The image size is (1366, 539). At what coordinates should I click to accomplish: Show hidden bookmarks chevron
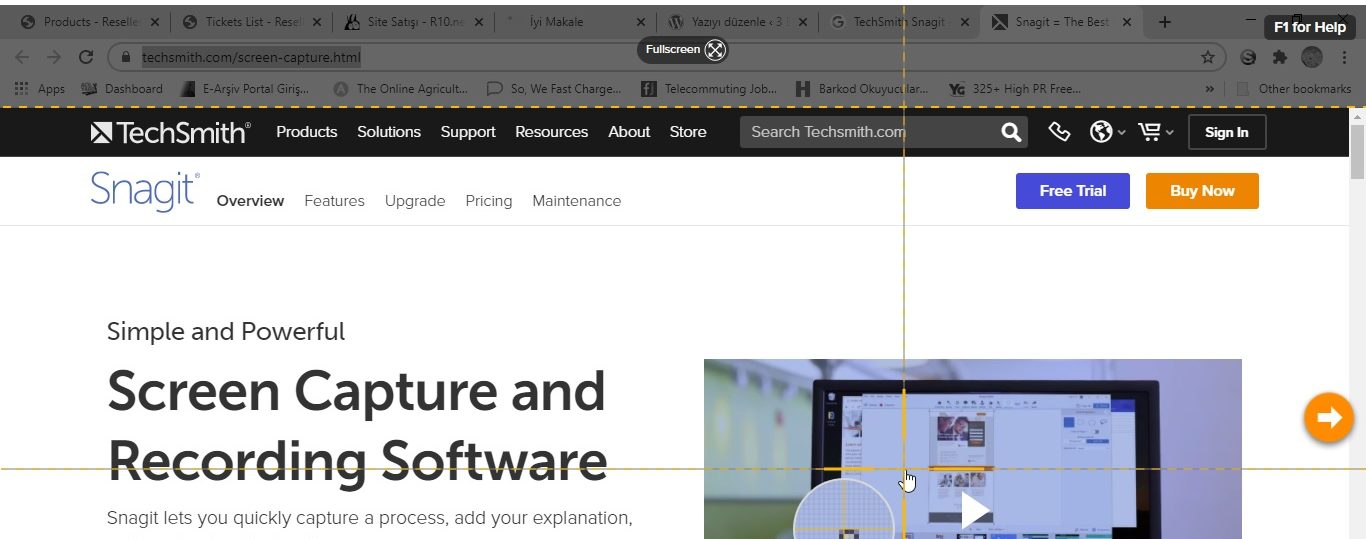pos(1210,89)
